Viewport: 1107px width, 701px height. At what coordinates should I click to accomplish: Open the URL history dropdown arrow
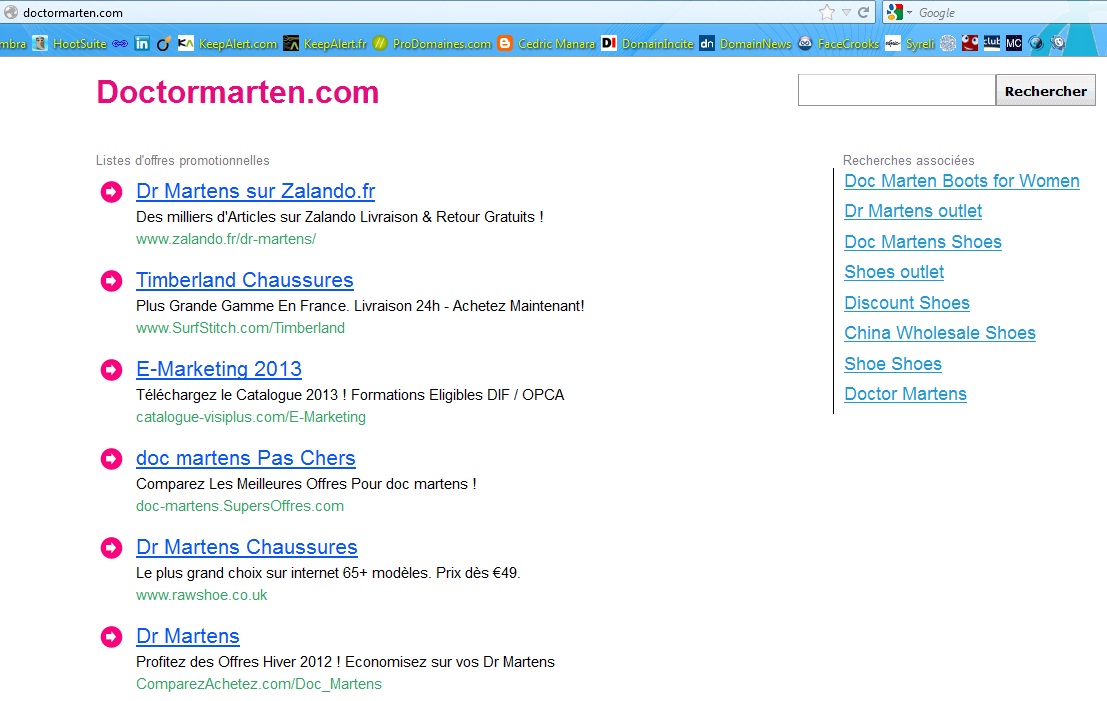click(846, 12)
